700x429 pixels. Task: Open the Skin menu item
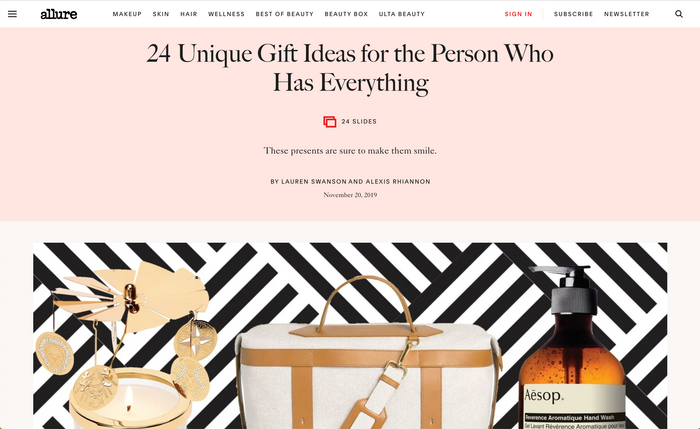tap(161, 14)
